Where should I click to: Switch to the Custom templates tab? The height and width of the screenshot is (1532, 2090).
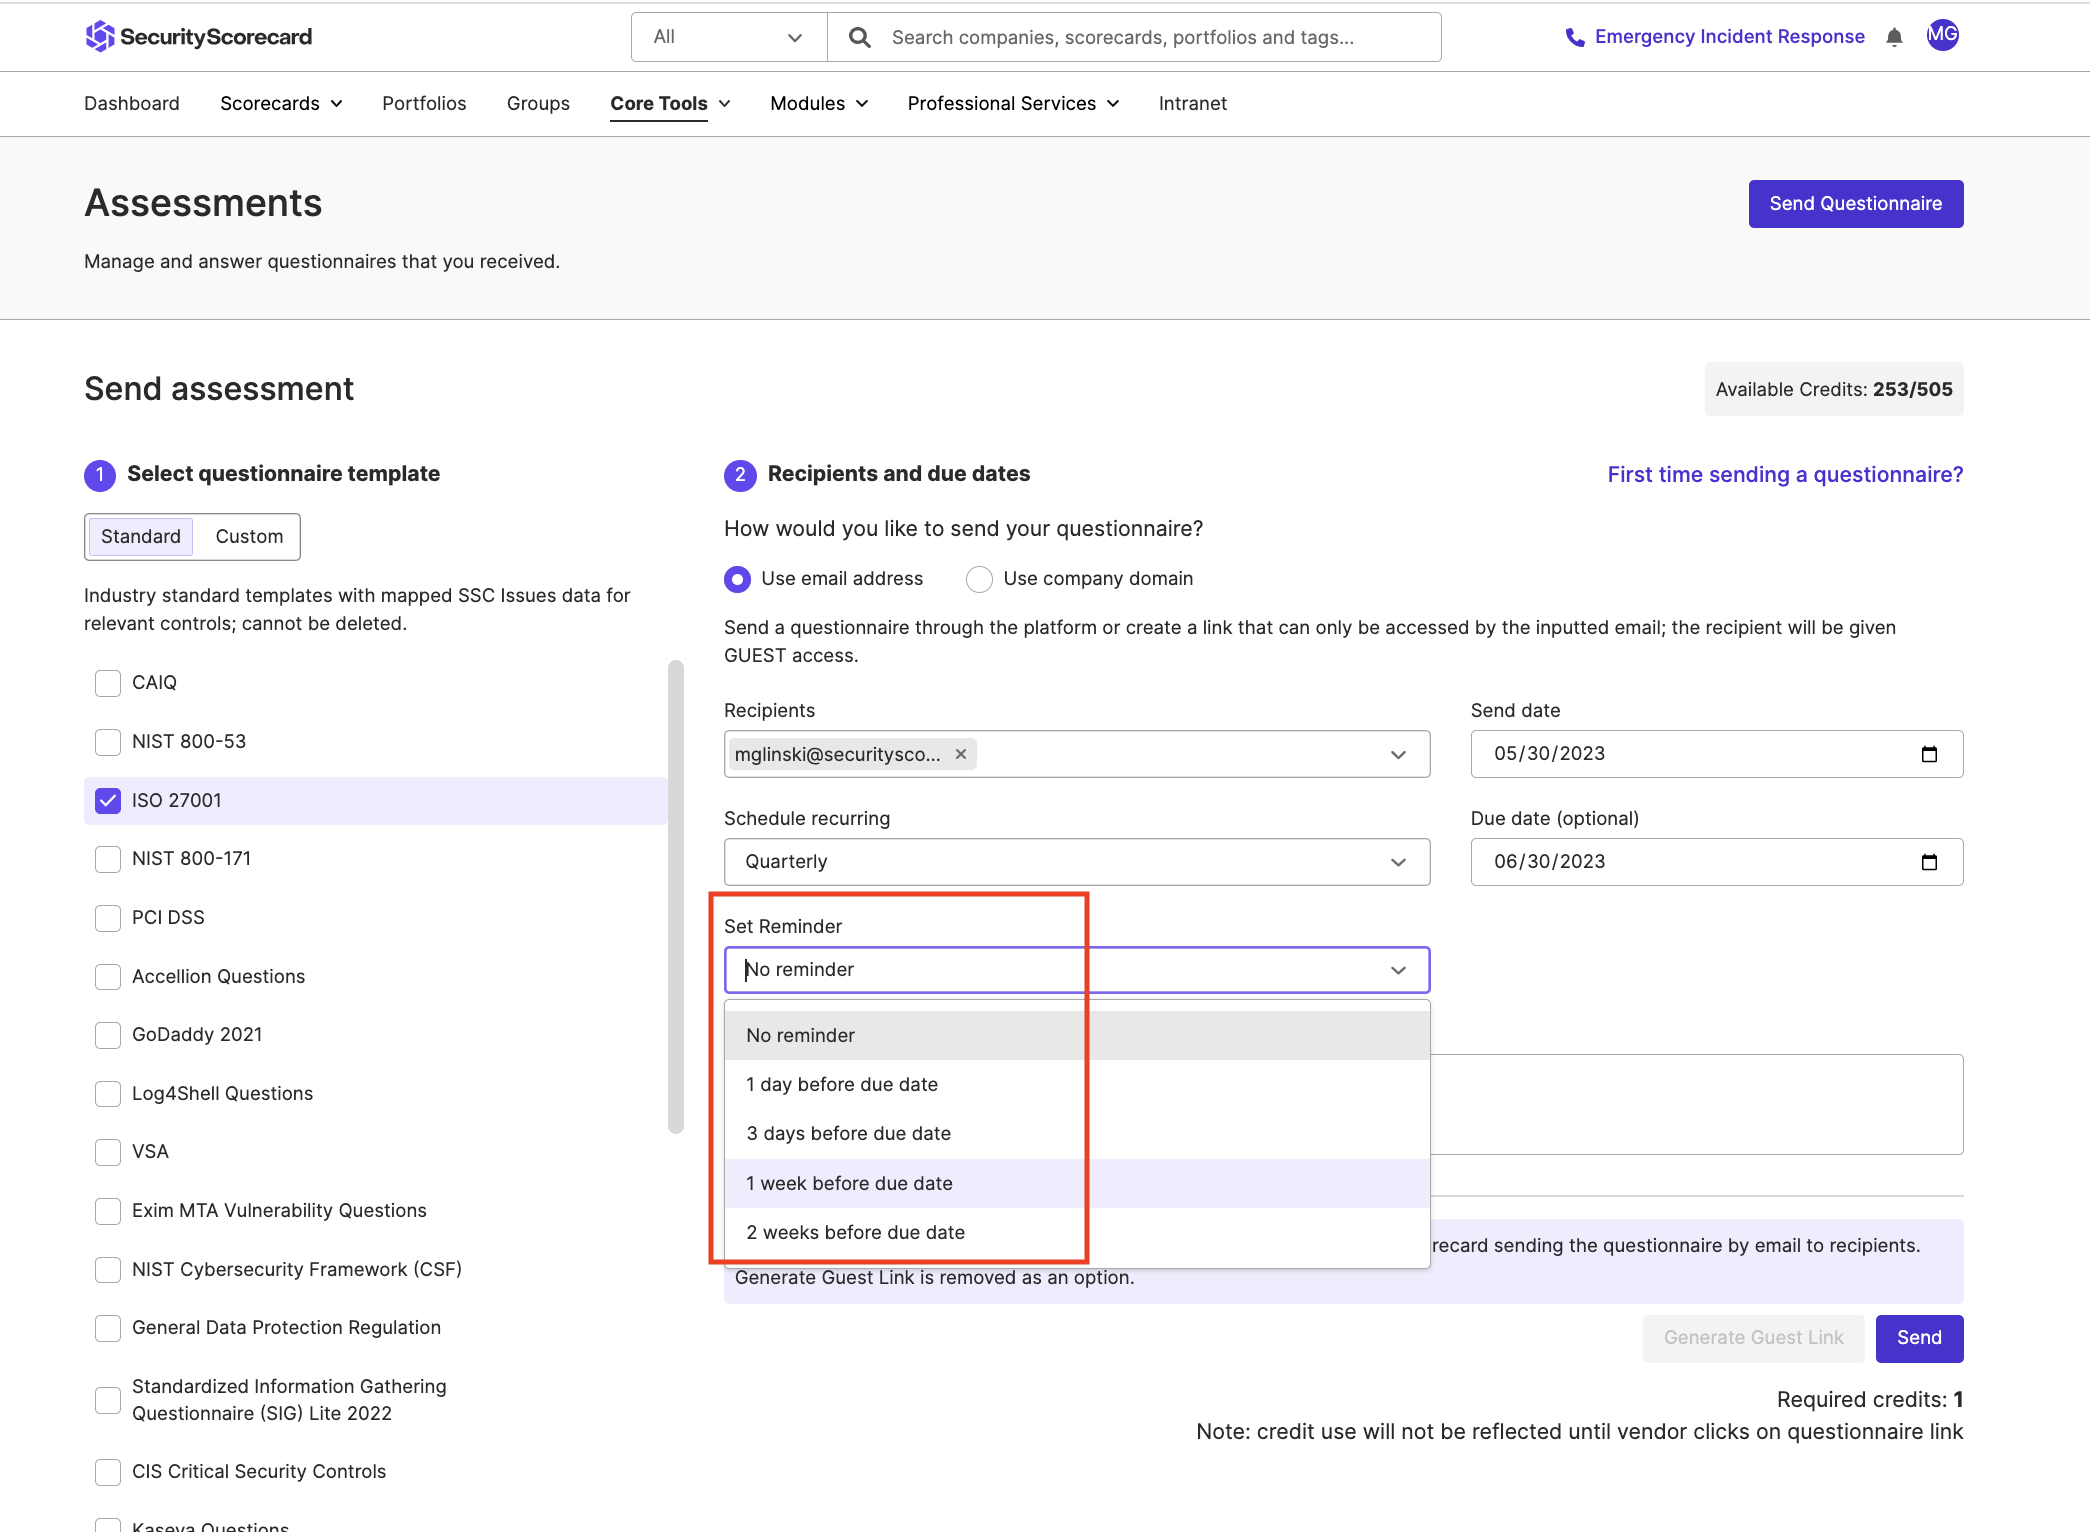tap(247, 536)
